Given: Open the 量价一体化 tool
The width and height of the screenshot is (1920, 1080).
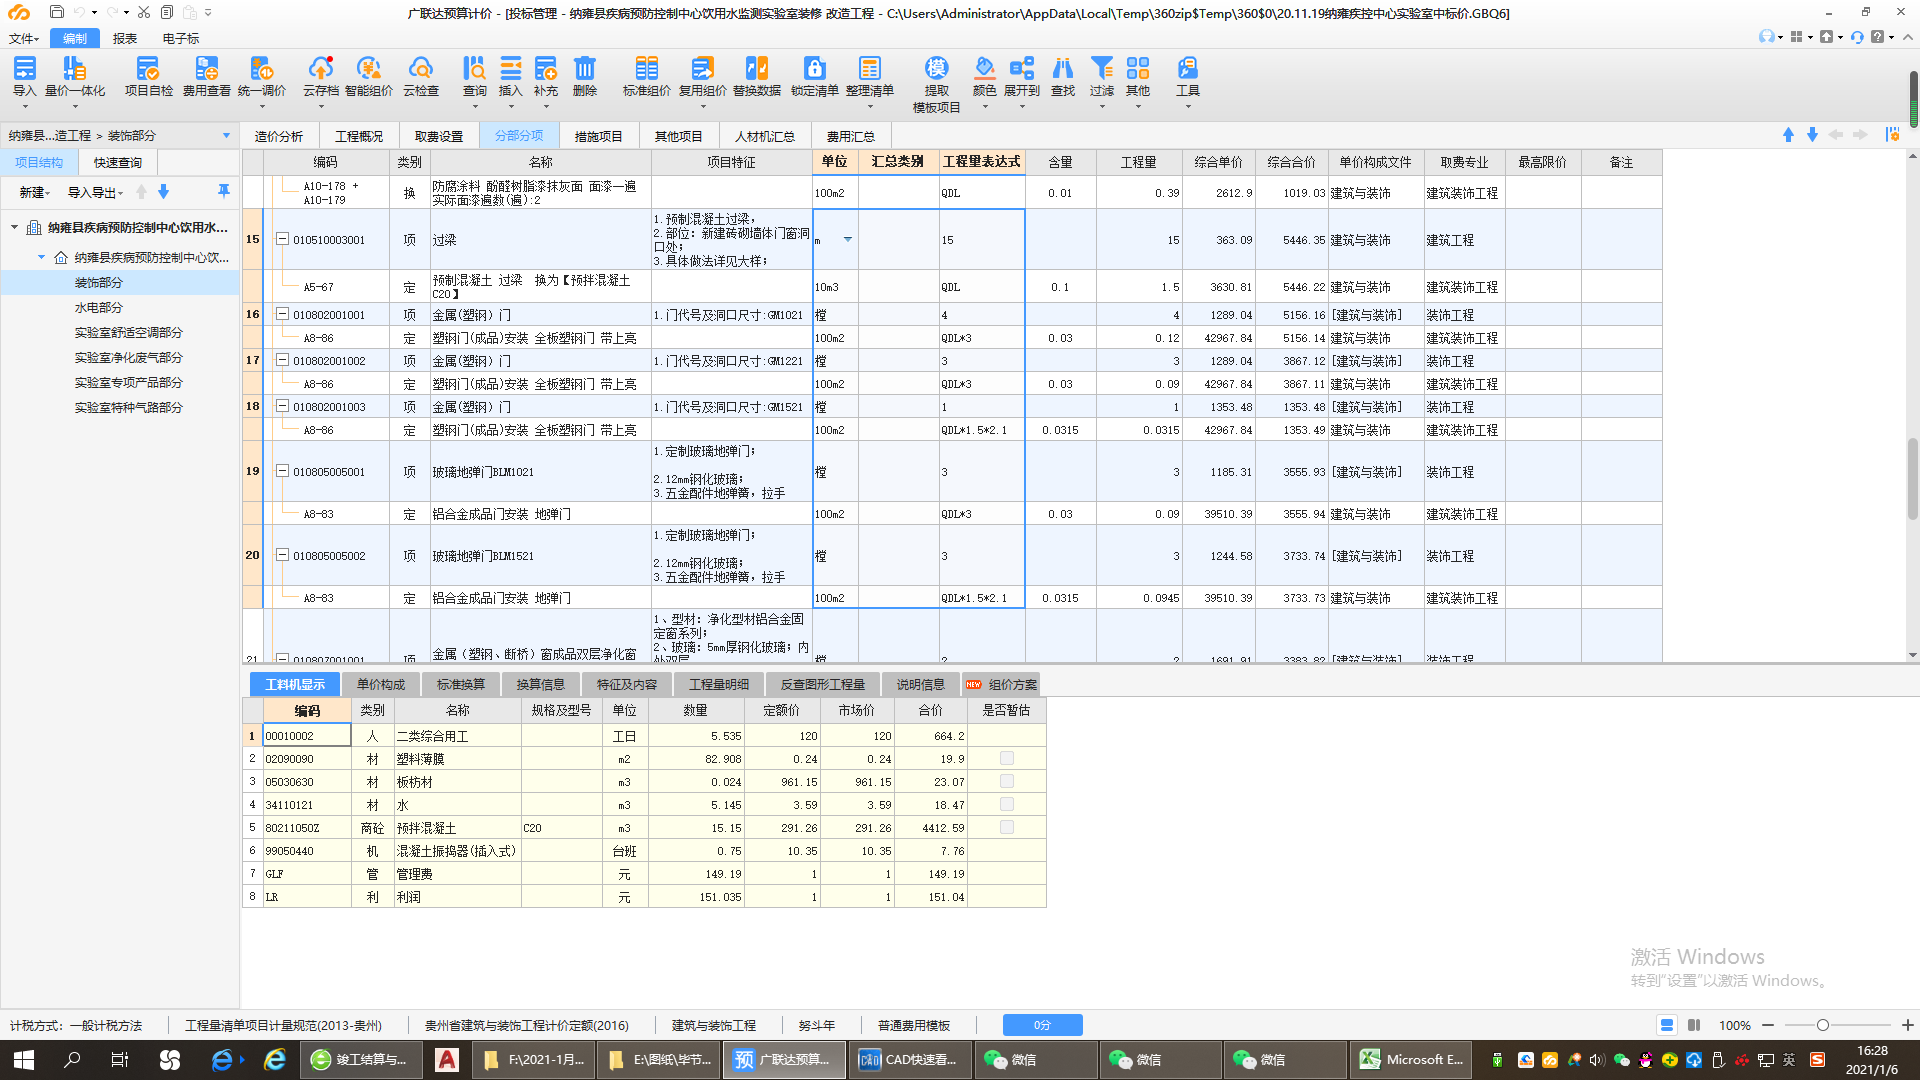Looking at the screenshot, I should [x=75, y=77].
